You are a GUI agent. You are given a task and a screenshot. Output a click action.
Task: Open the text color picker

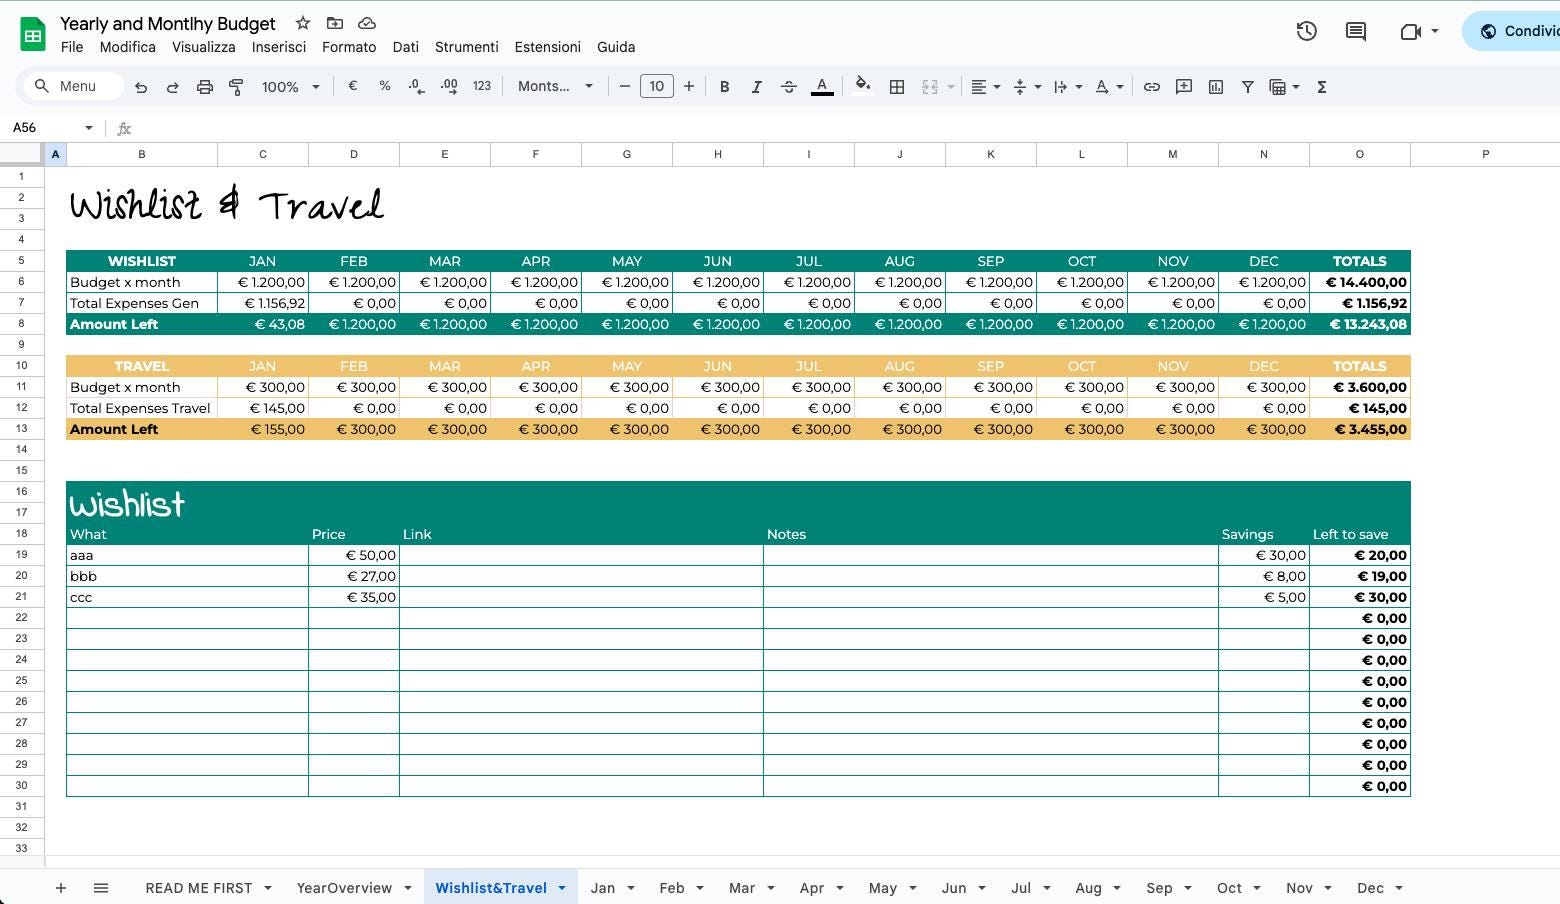(x=821, y=86)
